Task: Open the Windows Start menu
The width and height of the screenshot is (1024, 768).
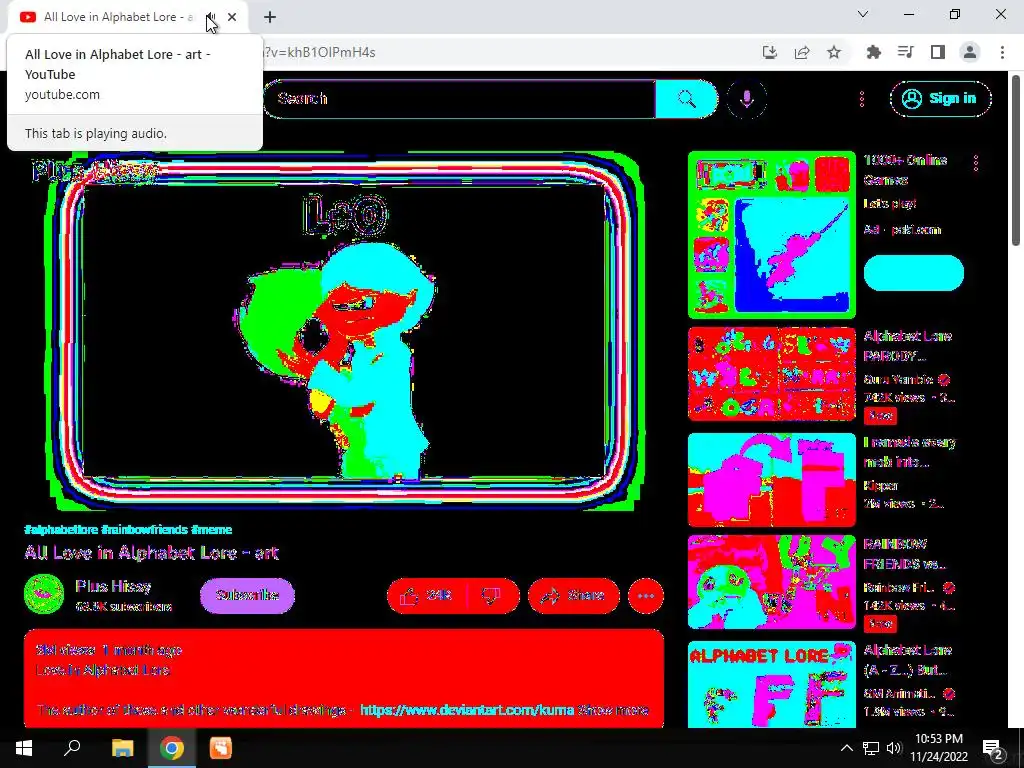Action: point(24,748)
